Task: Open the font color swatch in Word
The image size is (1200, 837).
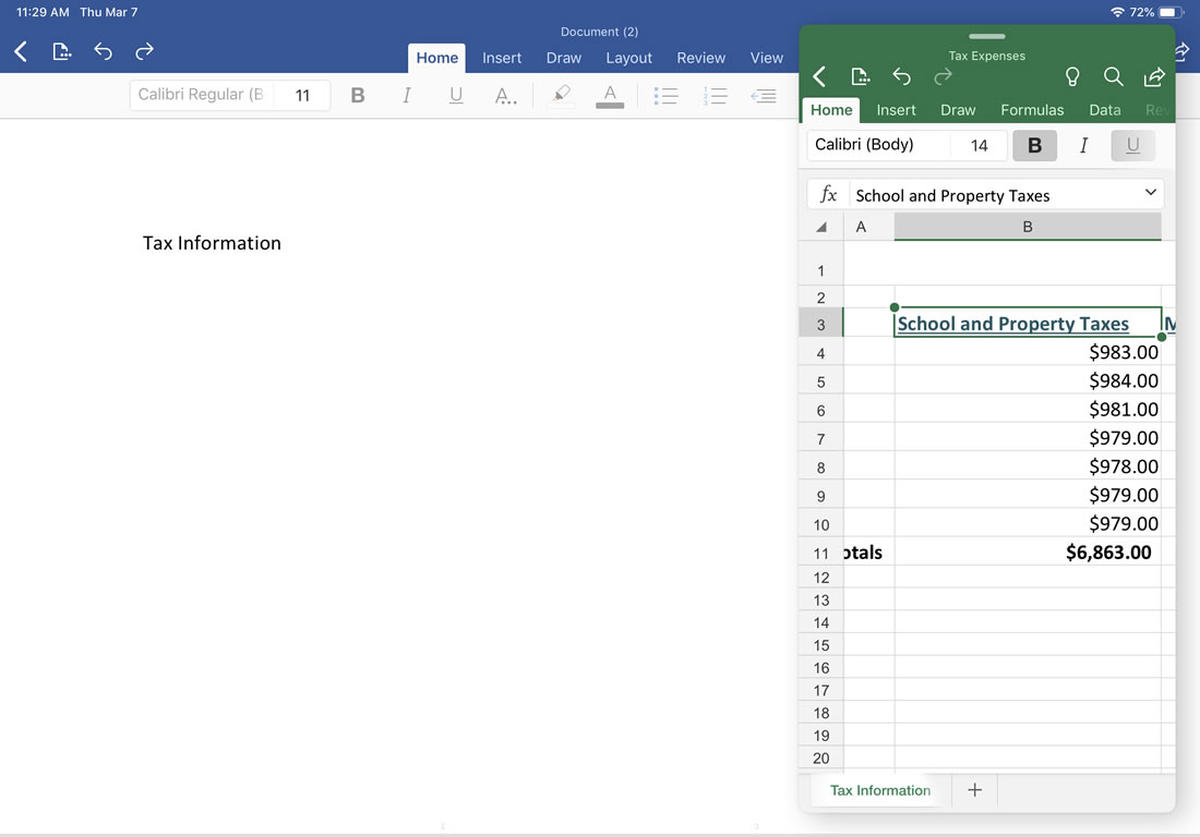Action: 609,95
